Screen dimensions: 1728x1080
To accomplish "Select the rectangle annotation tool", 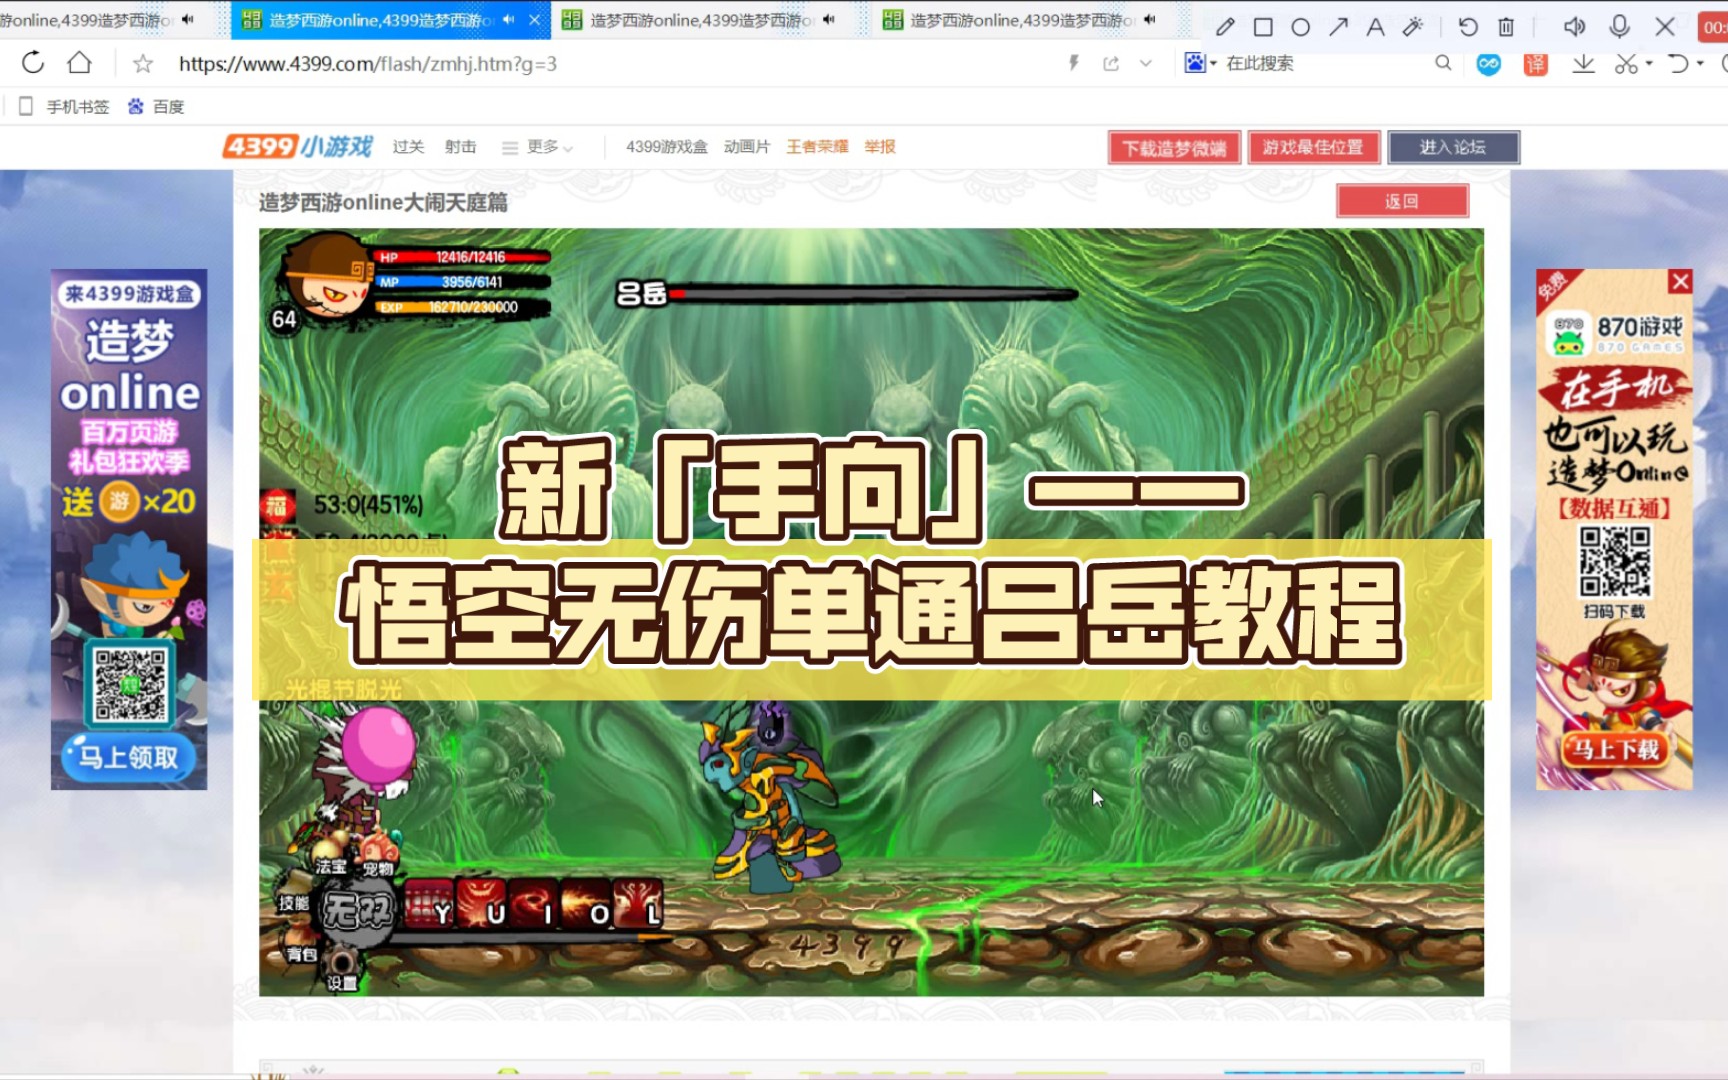I will point(1263,27).
